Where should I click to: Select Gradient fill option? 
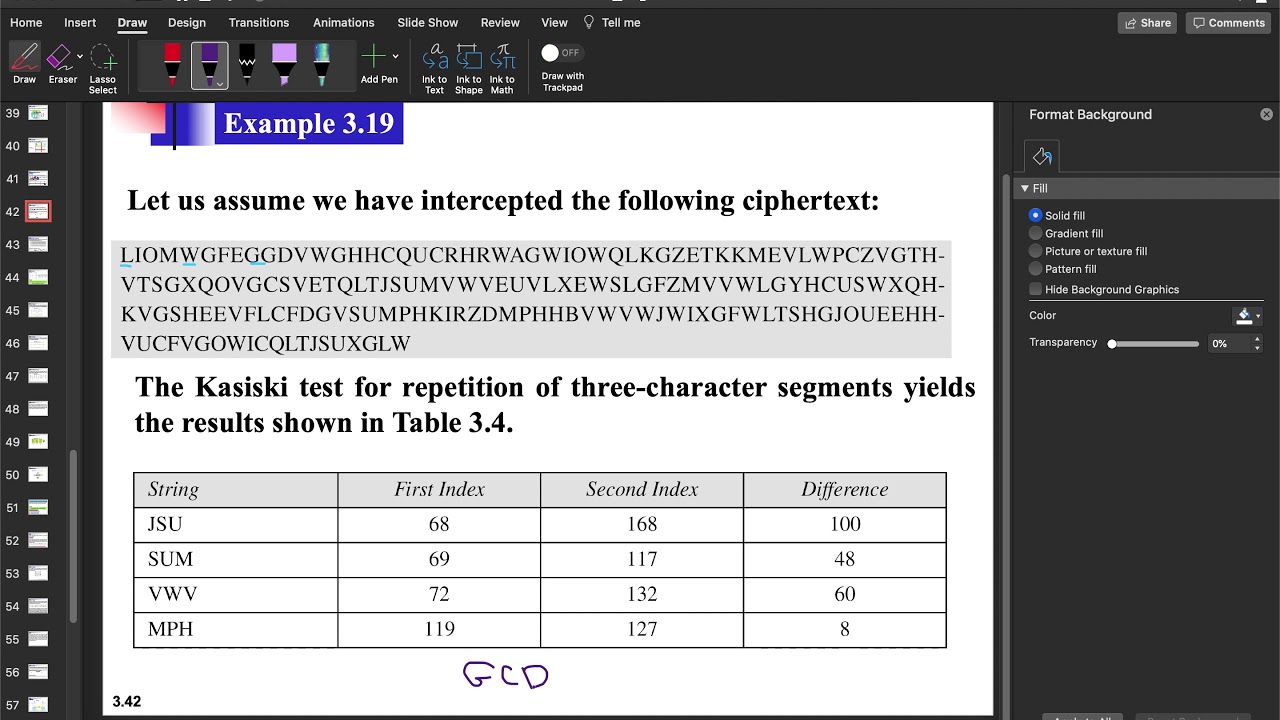point(1035,233)
